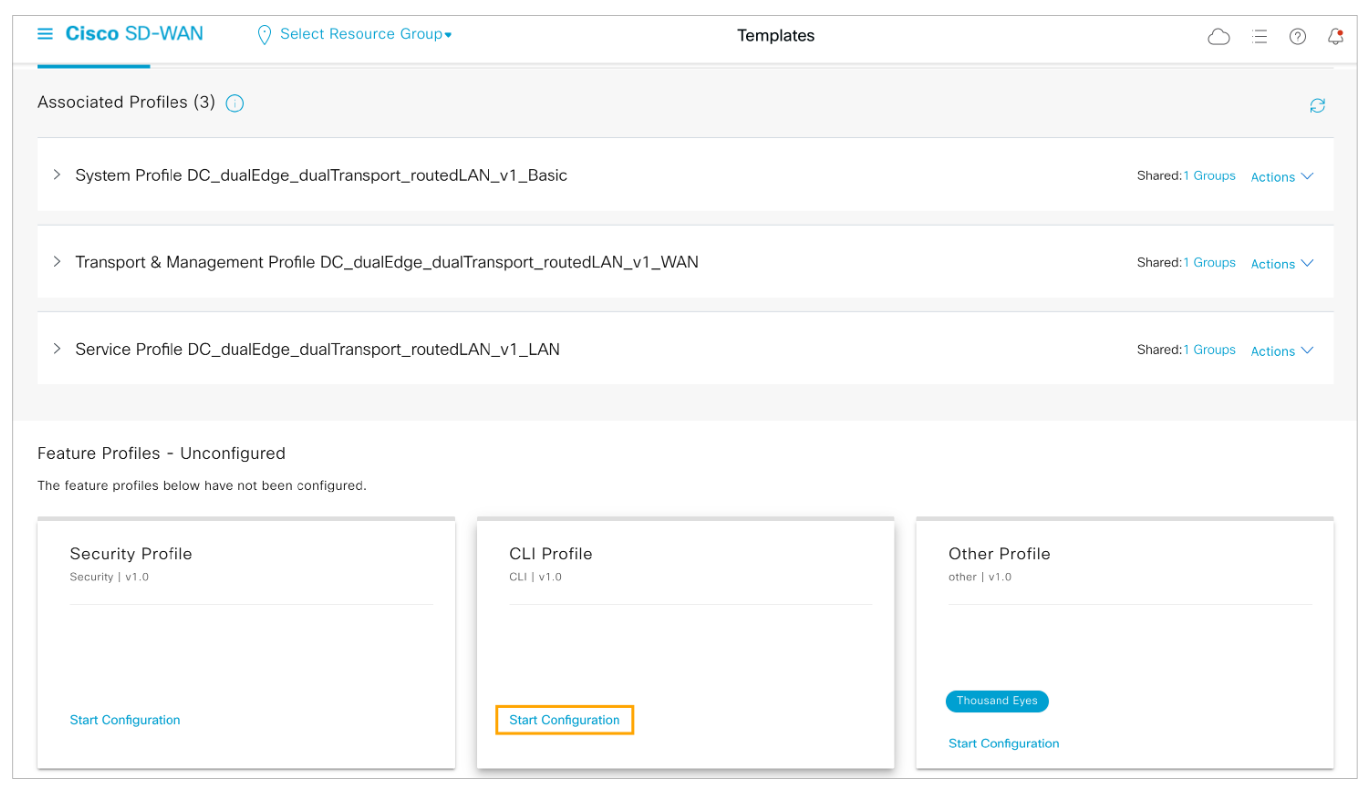Open Actions menu for Transport & Management Profile
The height and width of the screenshot is (789, 1369).
[1281, 264]
